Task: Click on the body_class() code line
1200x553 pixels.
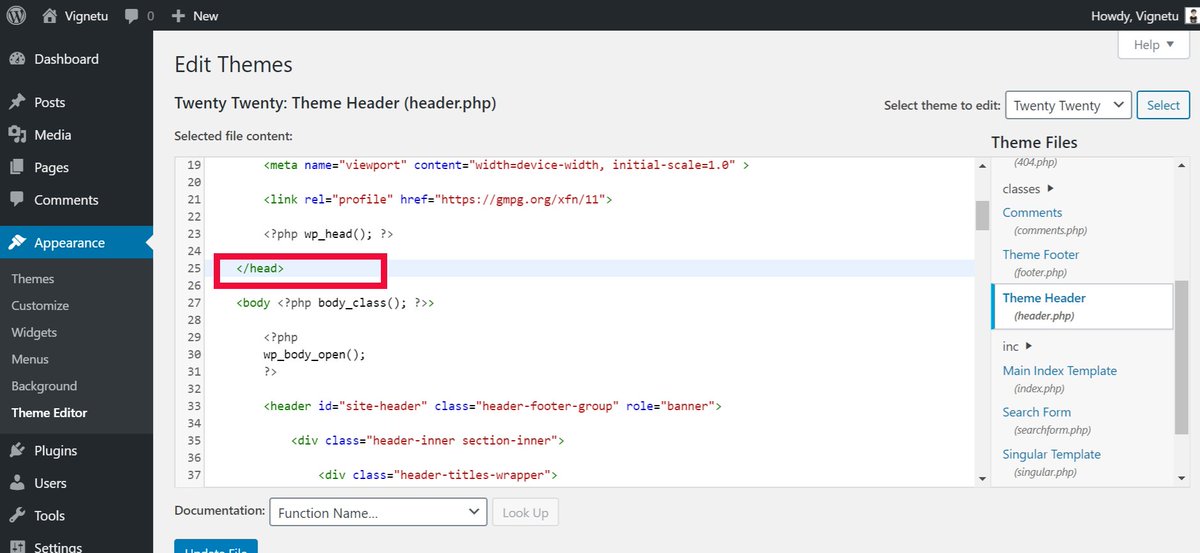Action: (x=336, y=302)
